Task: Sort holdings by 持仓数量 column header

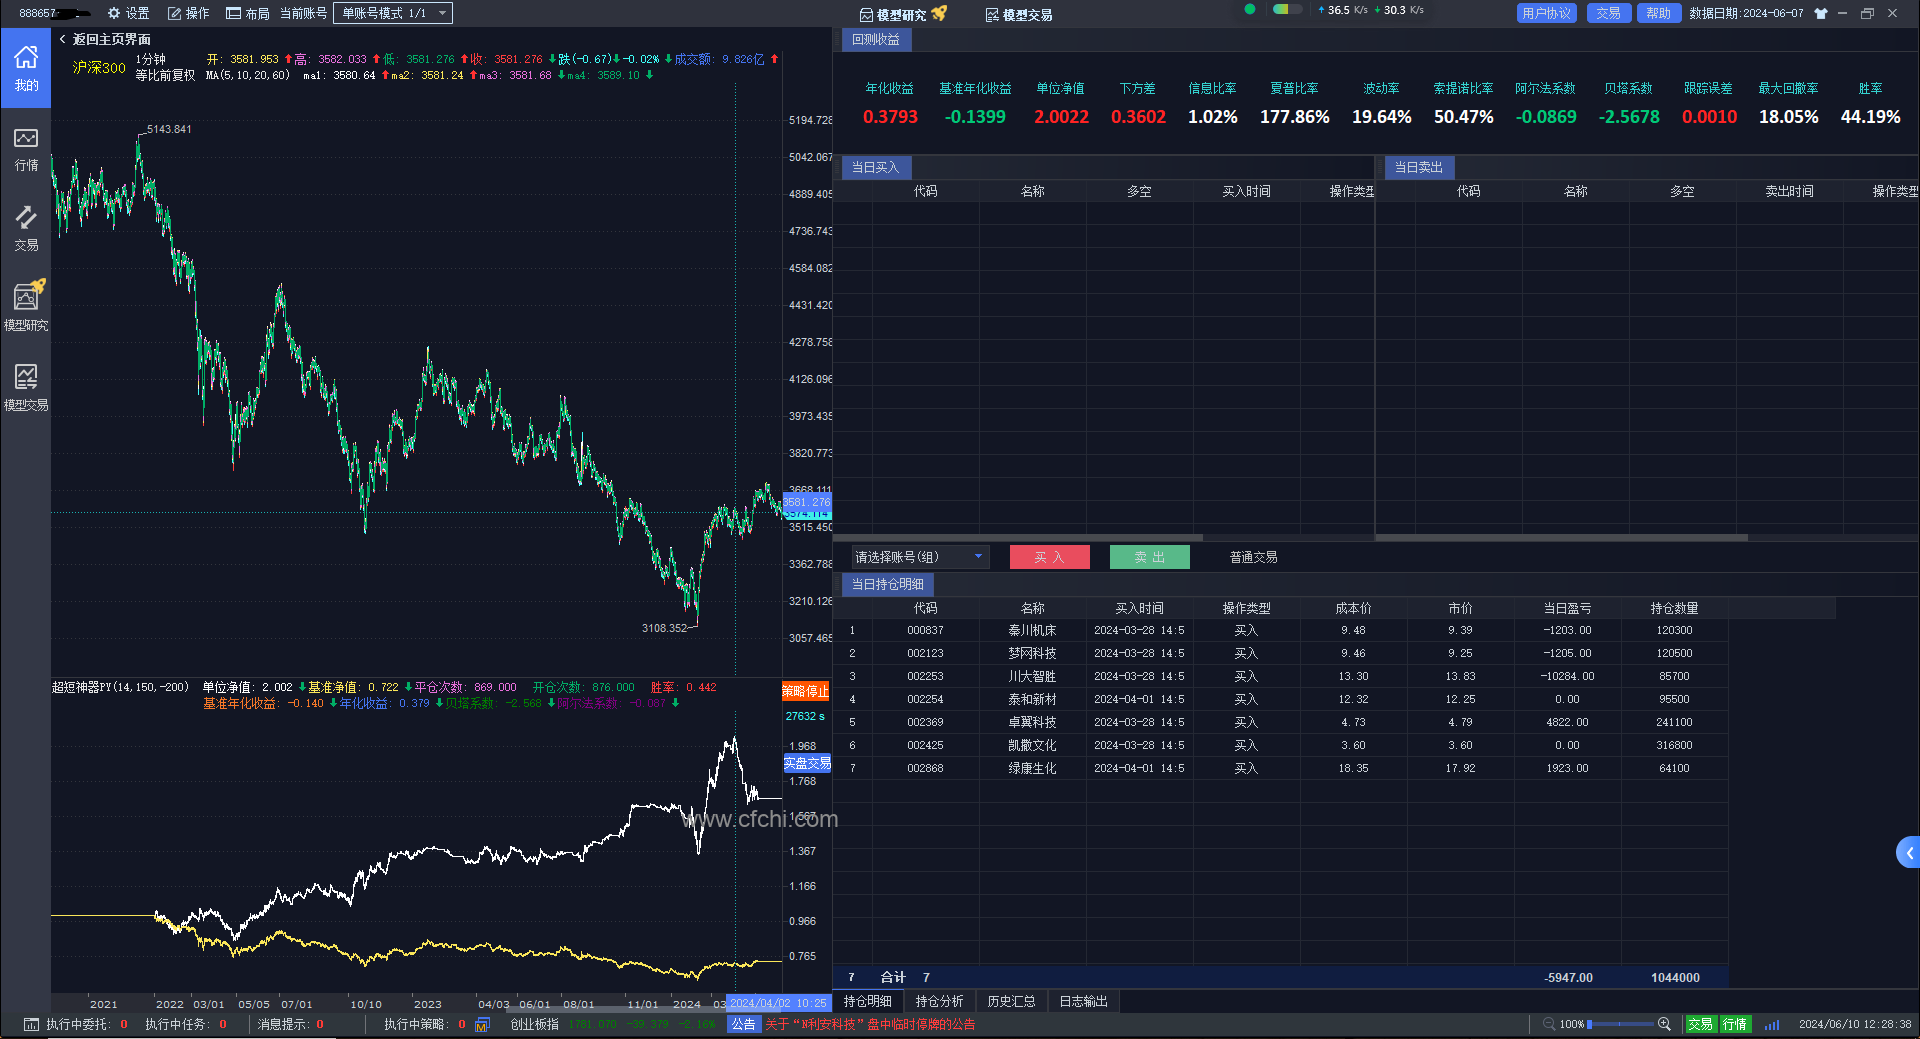Action: [x=1674, y=608]
